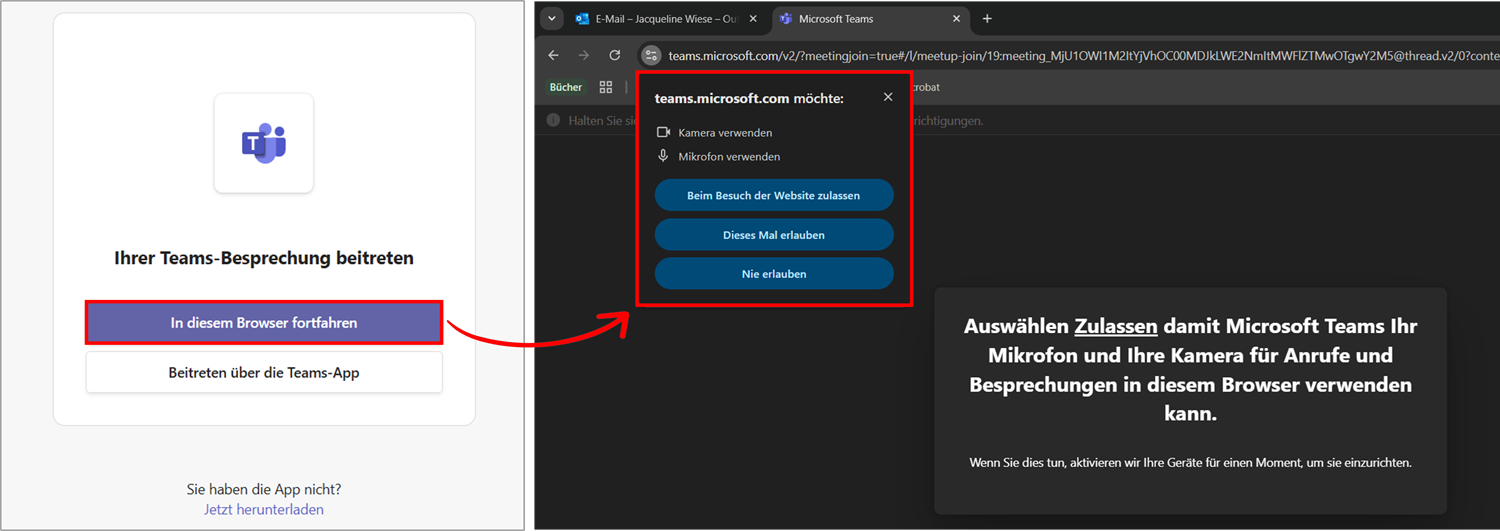1500x531 pixels.
Task: Click 'Nie erlauben' button
Action: [774, 274]
